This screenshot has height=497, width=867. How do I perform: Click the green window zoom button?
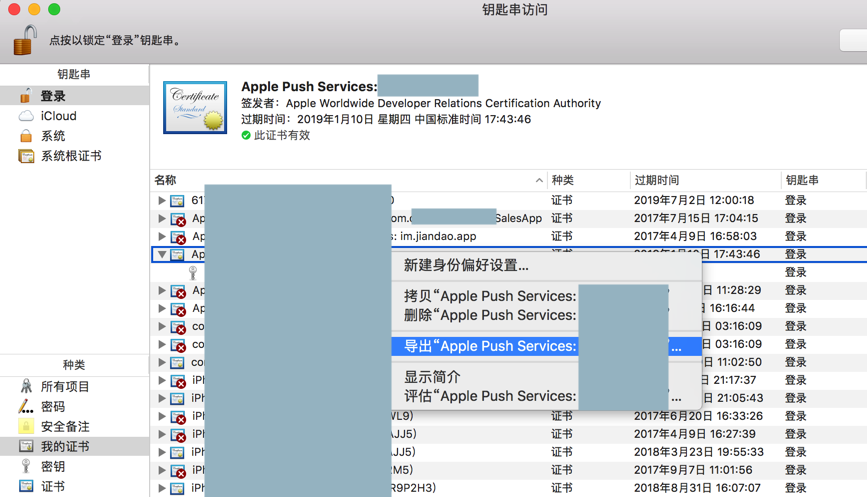(54, 9)
